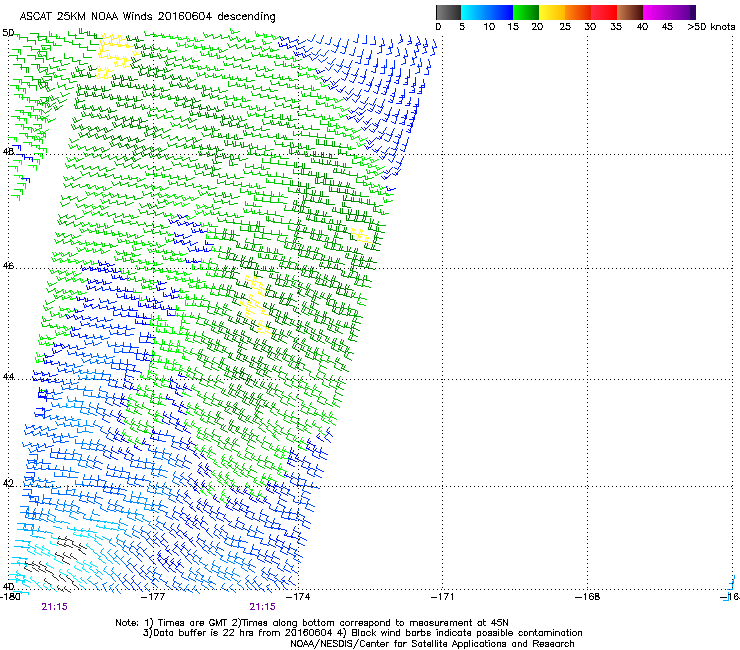Click the blue 10-15 knots legend segment
The image size is (740, 650).
(500, 12)
